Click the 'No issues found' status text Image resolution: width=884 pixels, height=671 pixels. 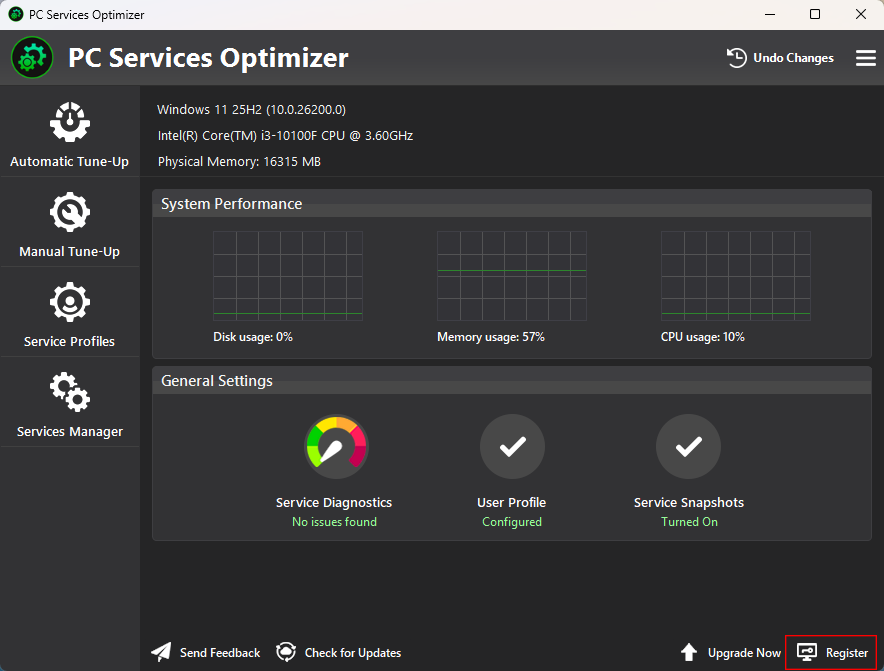point(334,522)
